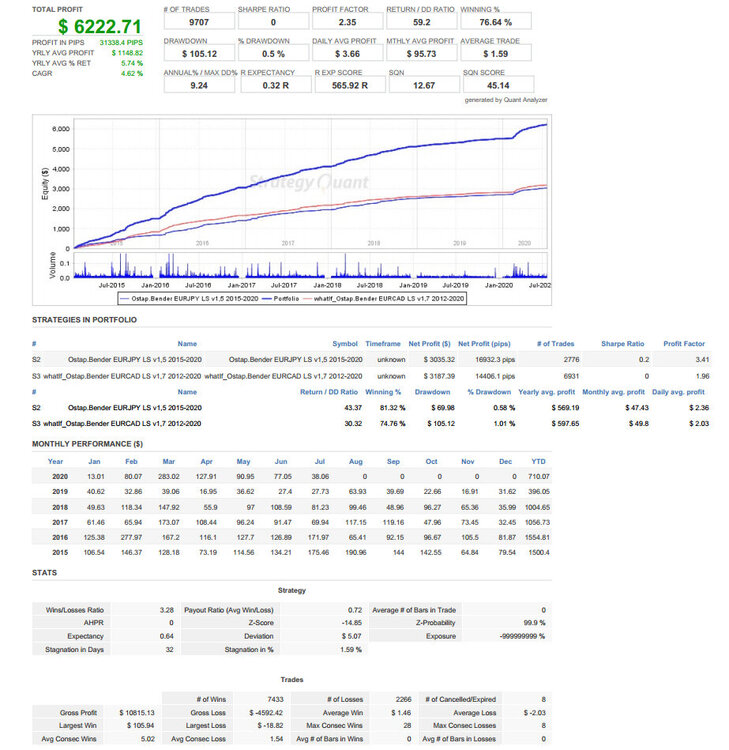
Task: Select S2 winning percentage 81.32 %
Action: pyautogui.click(x=392, y=408)
